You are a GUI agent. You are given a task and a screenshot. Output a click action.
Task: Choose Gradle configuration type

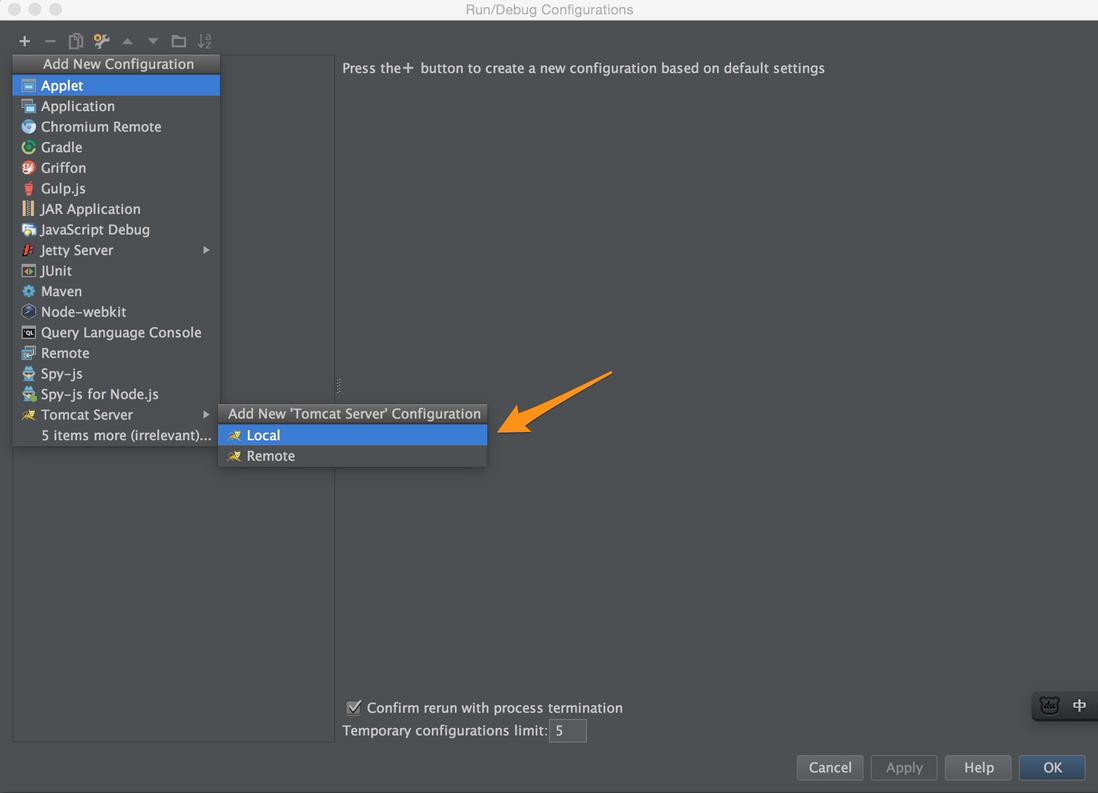click(x=116, y=147)
